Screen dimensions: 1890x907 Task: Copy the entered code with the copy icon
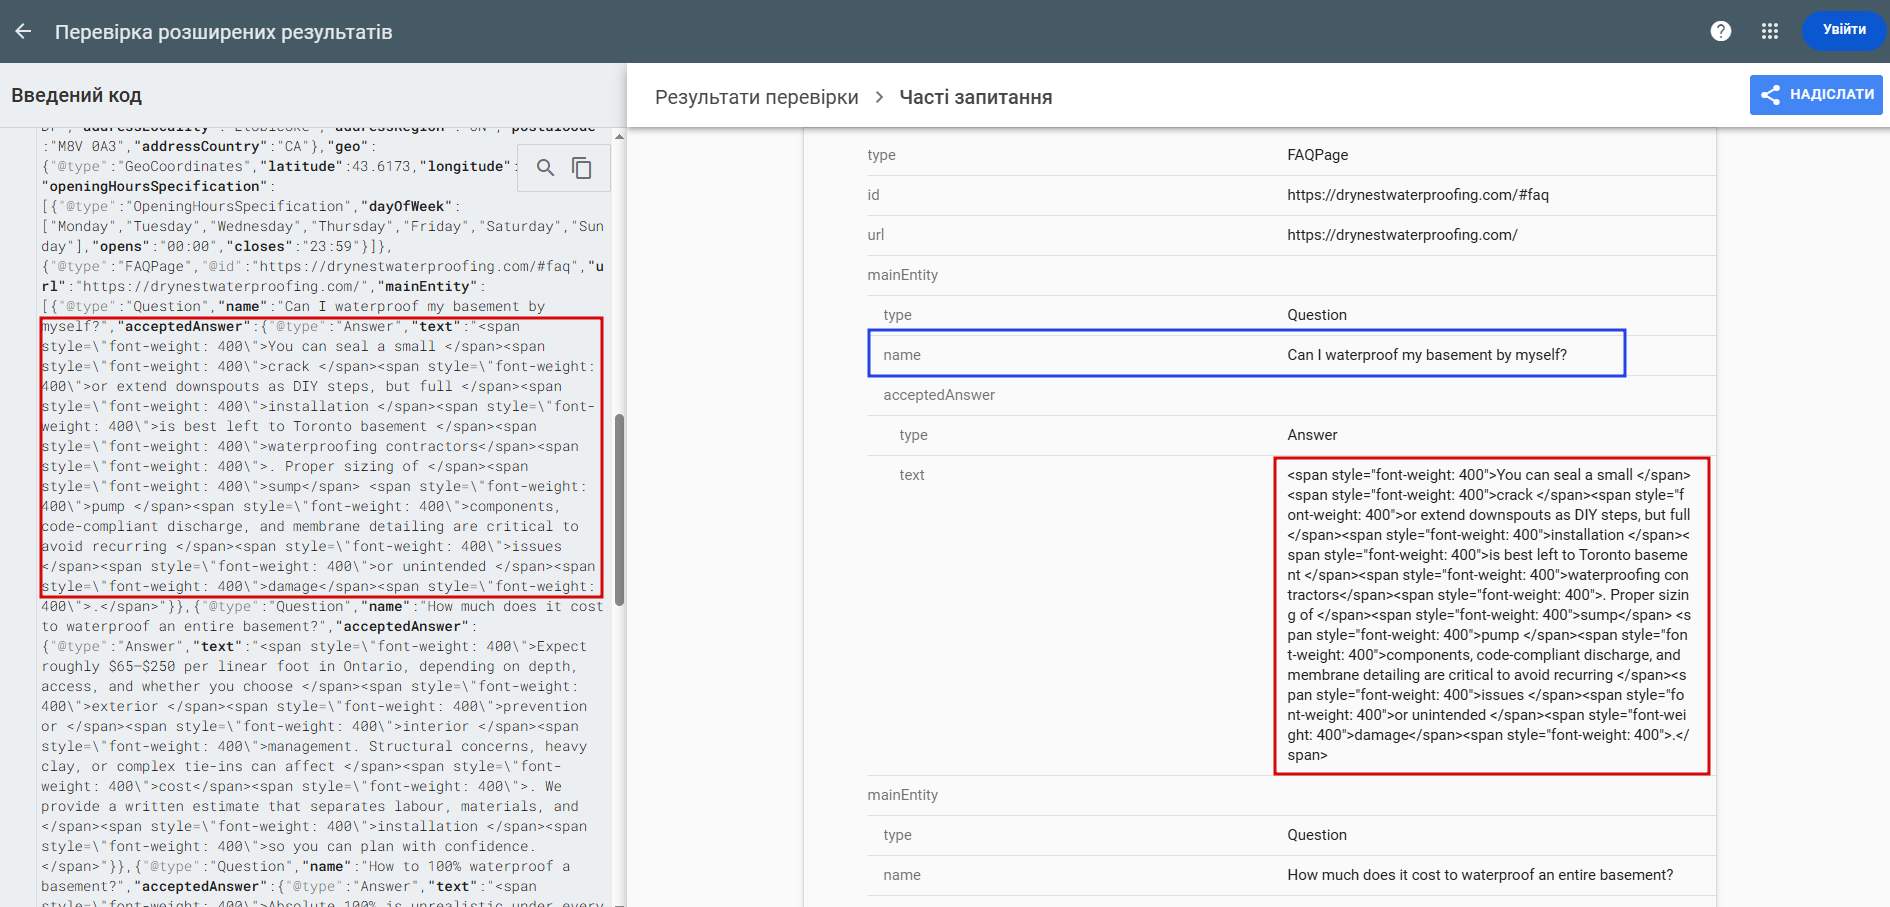tap(582, 167)
